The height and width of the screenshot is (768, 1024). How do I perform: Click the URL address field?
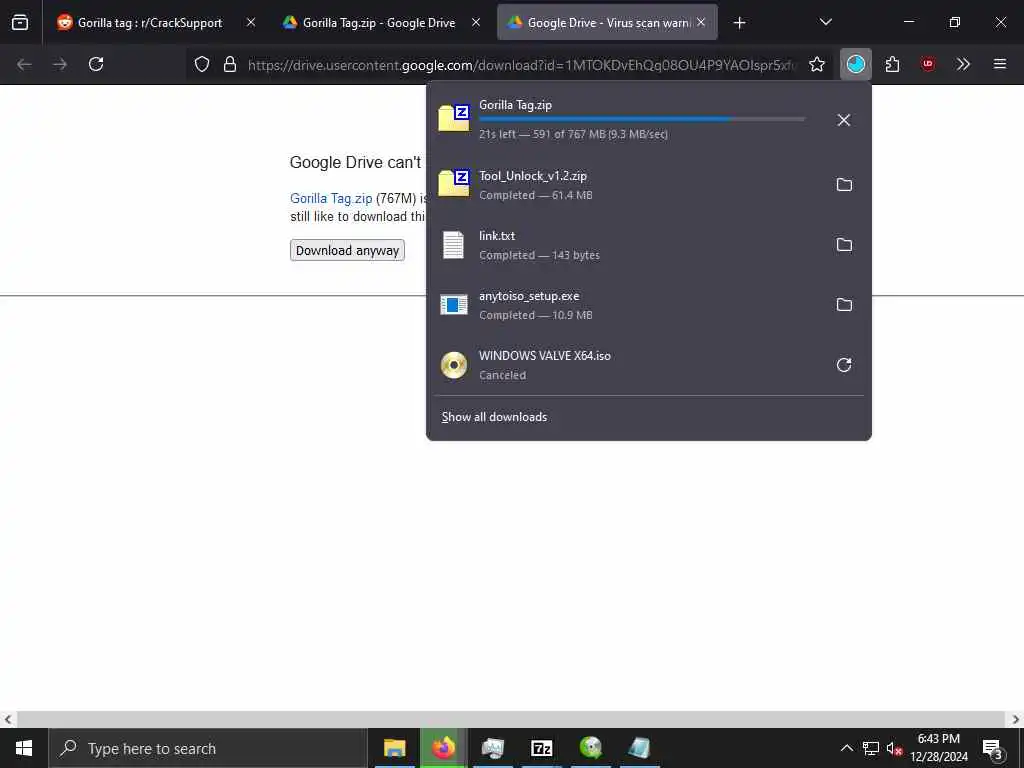pos(522,65)
